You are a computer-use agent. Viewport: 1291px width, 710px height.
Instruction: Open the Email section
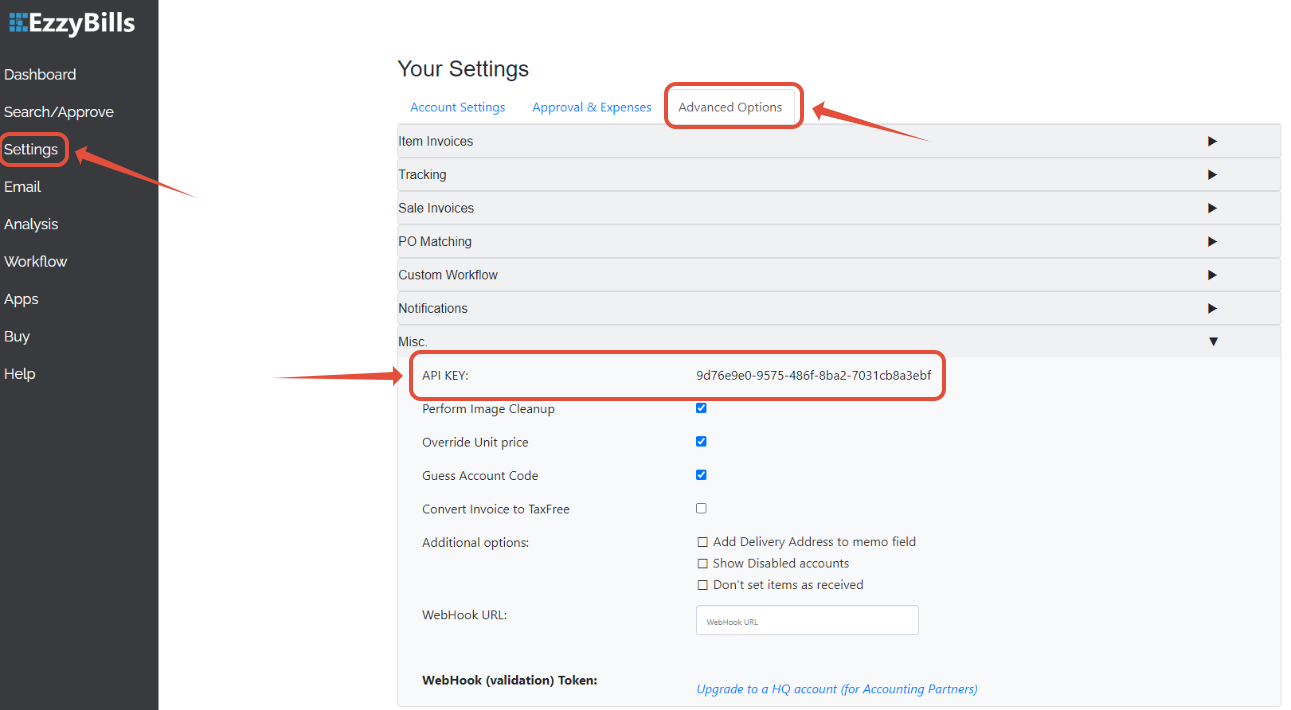(22, 186)
